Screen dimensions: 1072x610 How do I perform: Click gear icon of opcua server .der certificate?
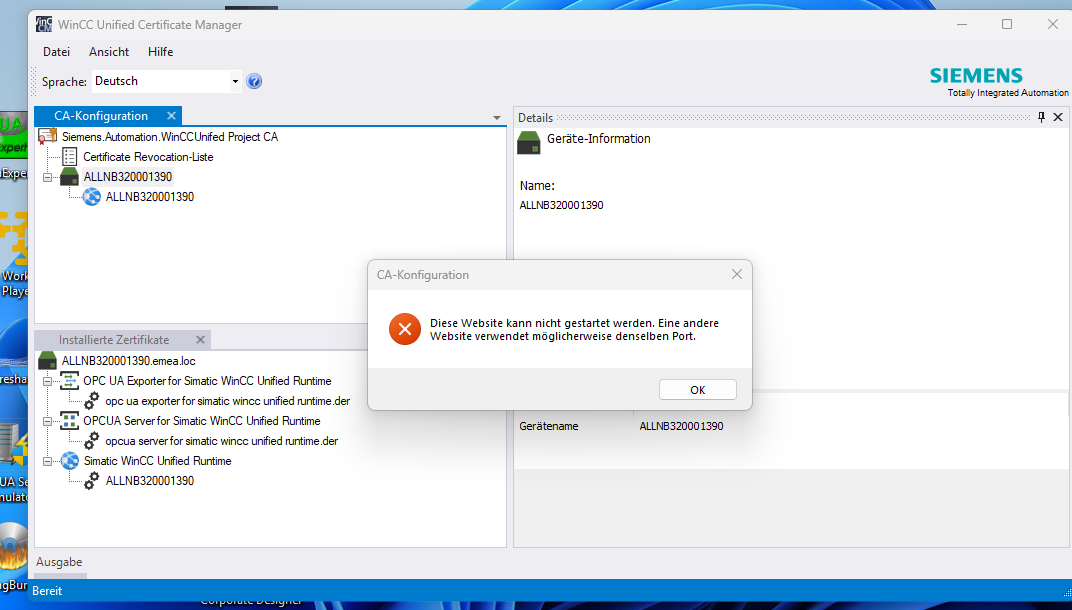click(x=92, y=441)
